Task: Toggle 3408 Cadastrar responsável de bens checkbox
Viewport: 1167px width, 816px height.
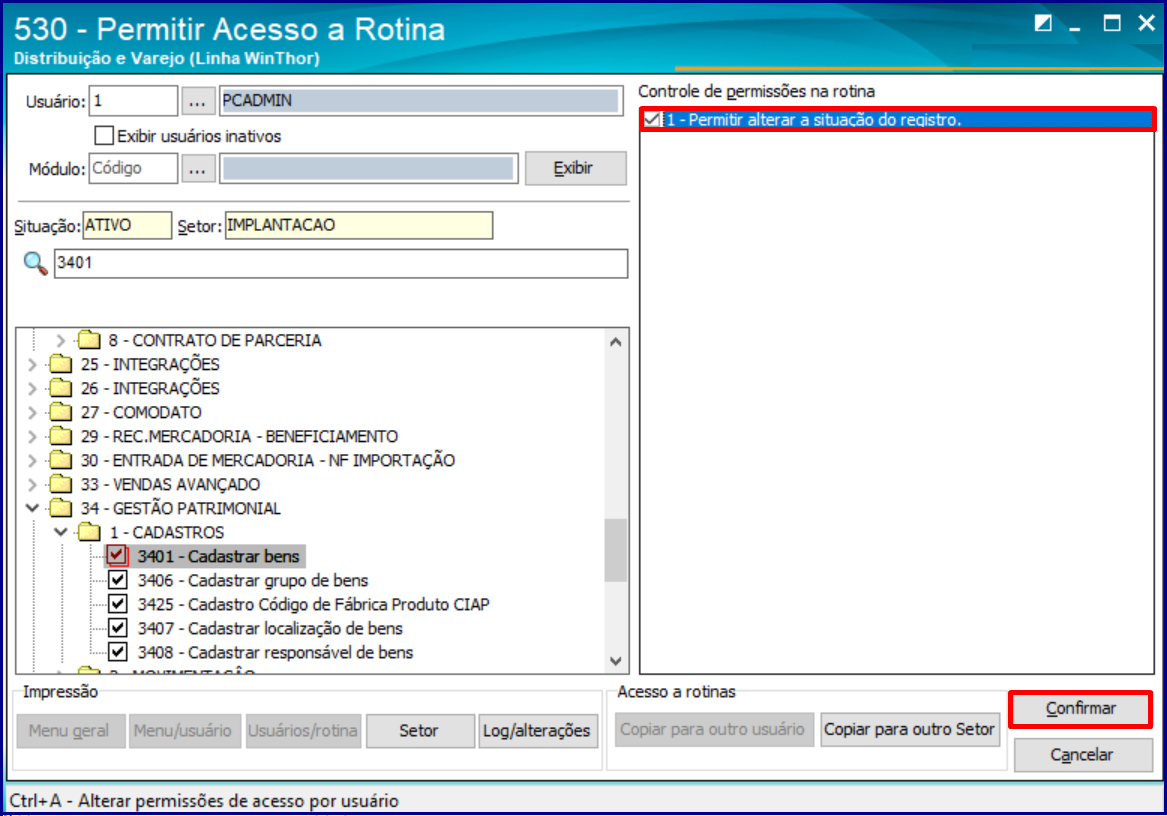Action: click(118, 652)
